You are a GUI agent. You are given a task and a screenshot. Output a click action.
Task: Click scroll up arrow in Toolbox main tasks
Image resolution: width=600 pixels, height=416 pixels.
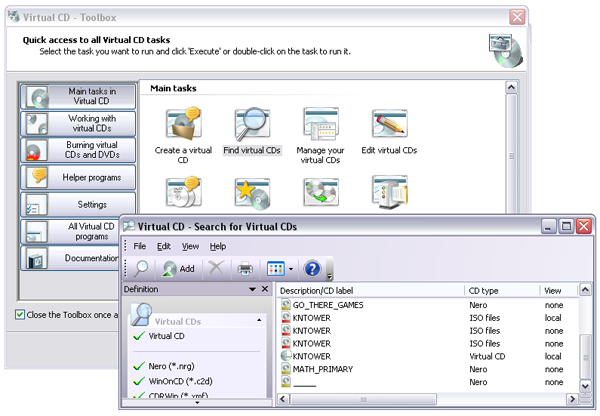pos(511,87)
